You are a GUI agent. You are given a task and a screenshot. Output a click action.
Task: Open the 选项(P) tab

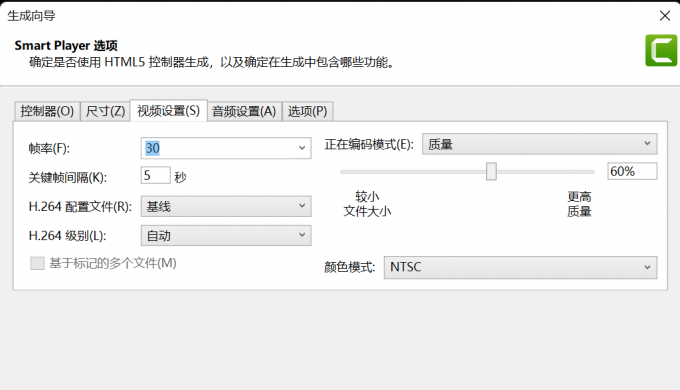pyautogui.click(x=307, y=111)
